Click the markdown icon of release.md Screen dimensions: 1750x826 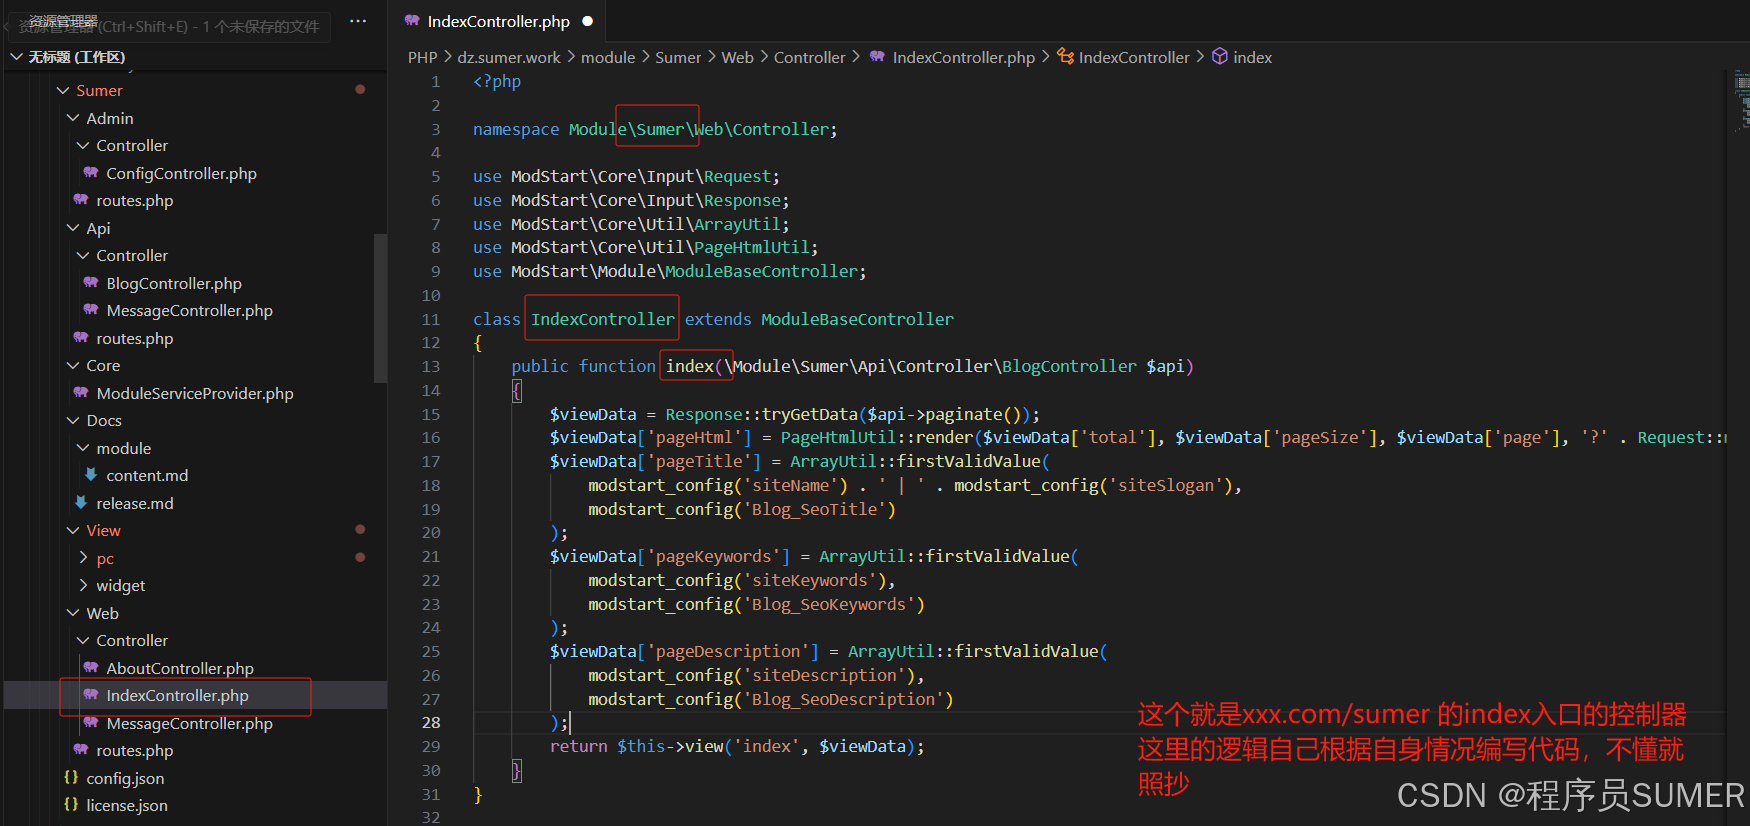(x=81, y=503)
